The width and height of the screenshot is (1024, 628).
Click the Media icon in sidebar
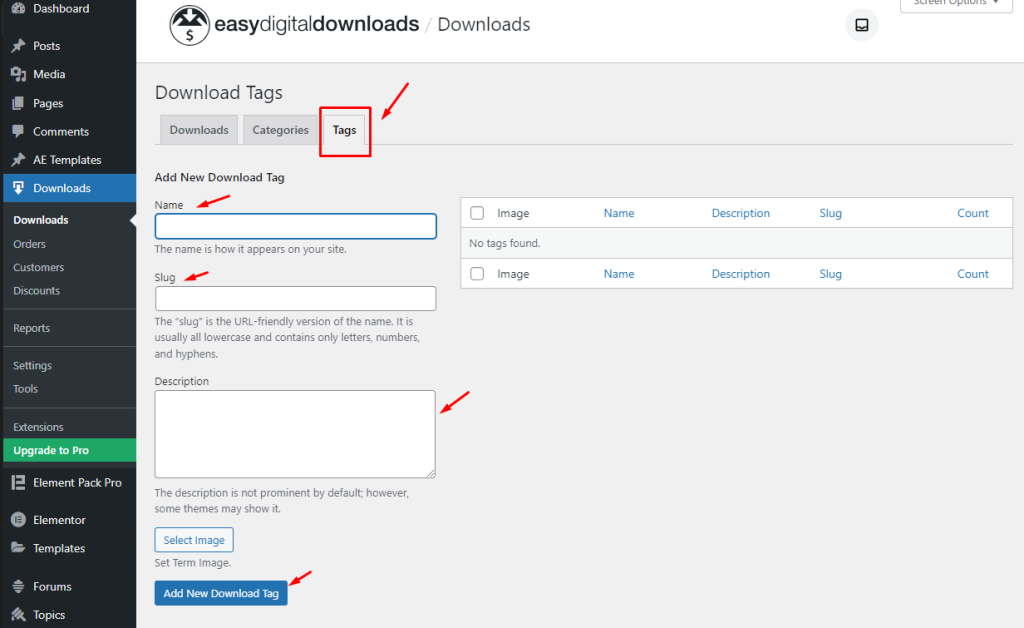(18, 74)
